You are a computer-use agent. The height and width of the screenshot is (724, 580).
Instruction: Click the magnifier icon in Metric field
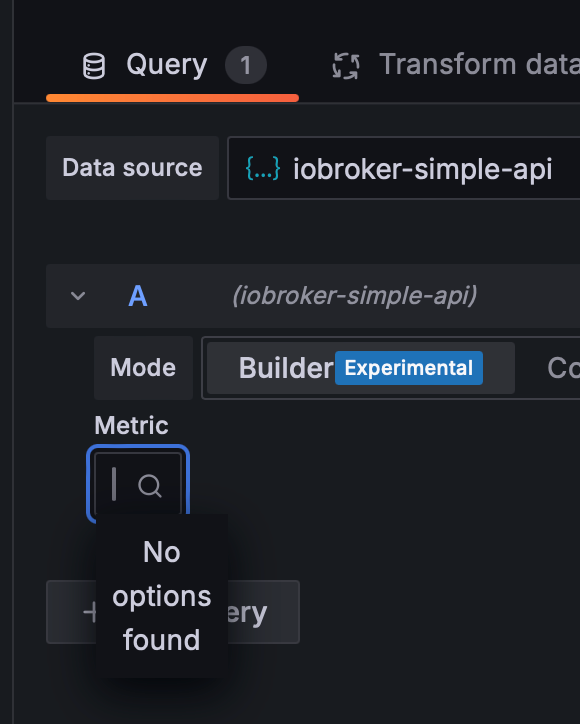pyautogui.click(x=150, y=486)
